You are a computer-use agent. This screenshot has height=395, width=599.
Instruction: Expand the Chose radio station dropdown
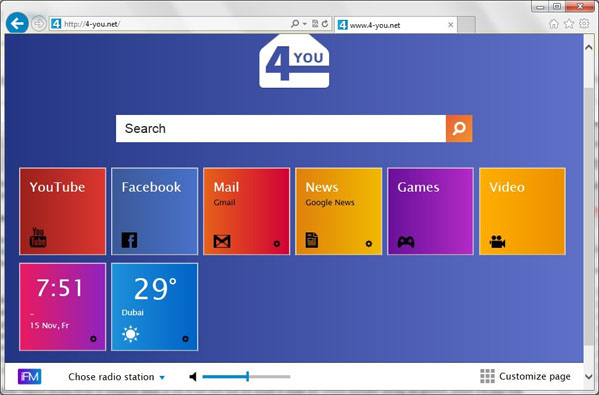(117, 377)
